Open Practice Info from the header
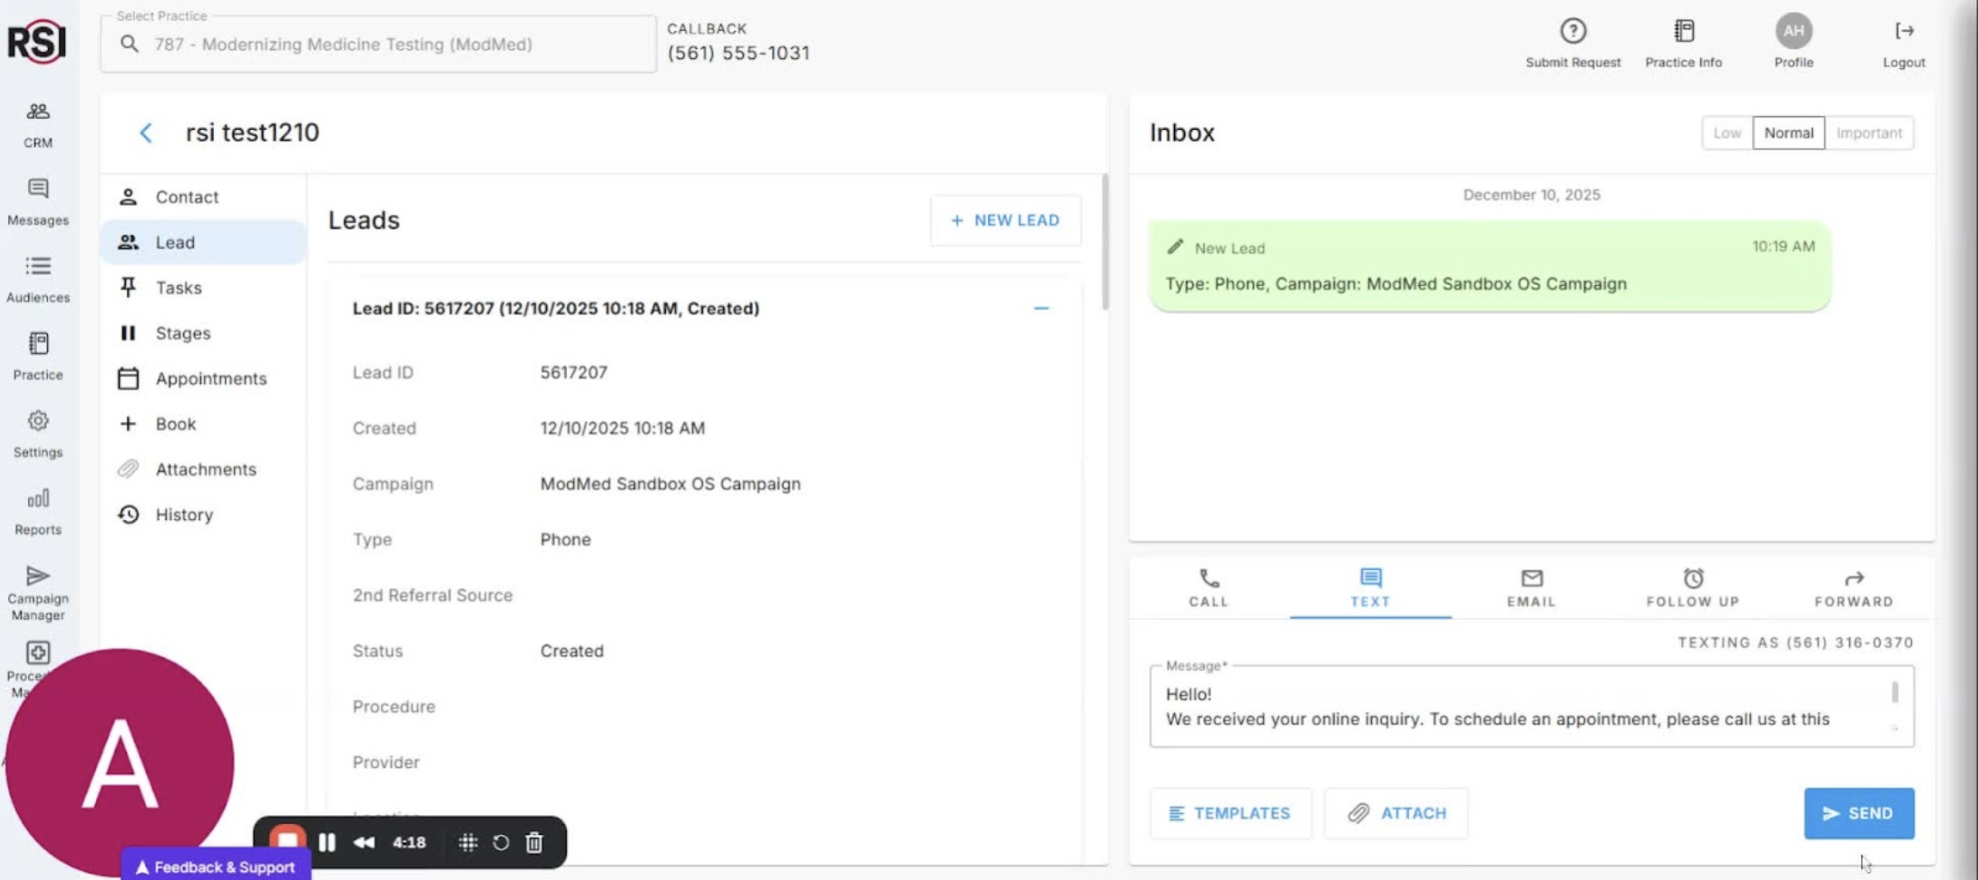 [1683, 42]
